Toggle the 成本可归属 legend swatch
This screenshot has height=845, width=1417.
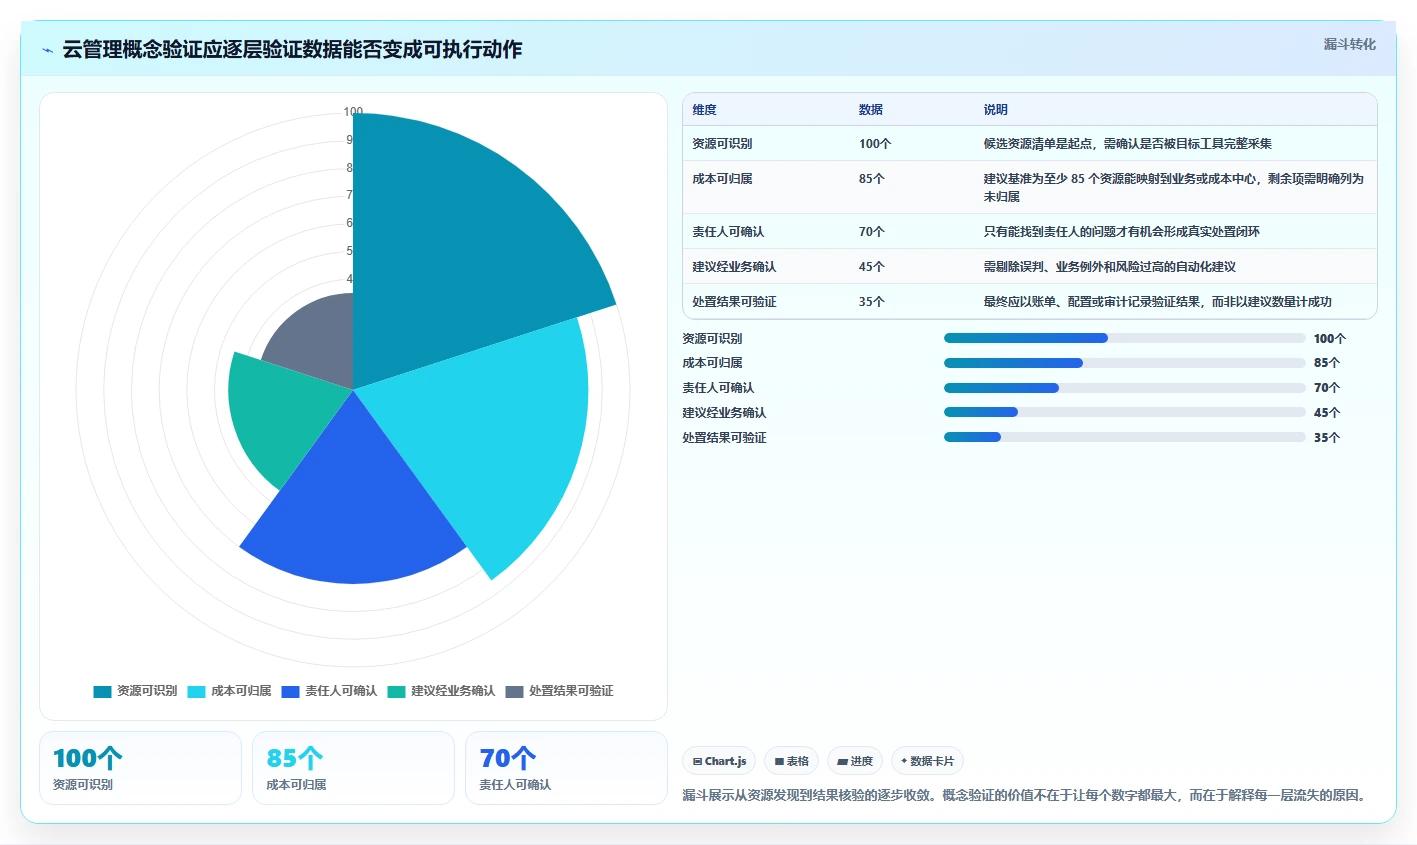click(196, 691)
